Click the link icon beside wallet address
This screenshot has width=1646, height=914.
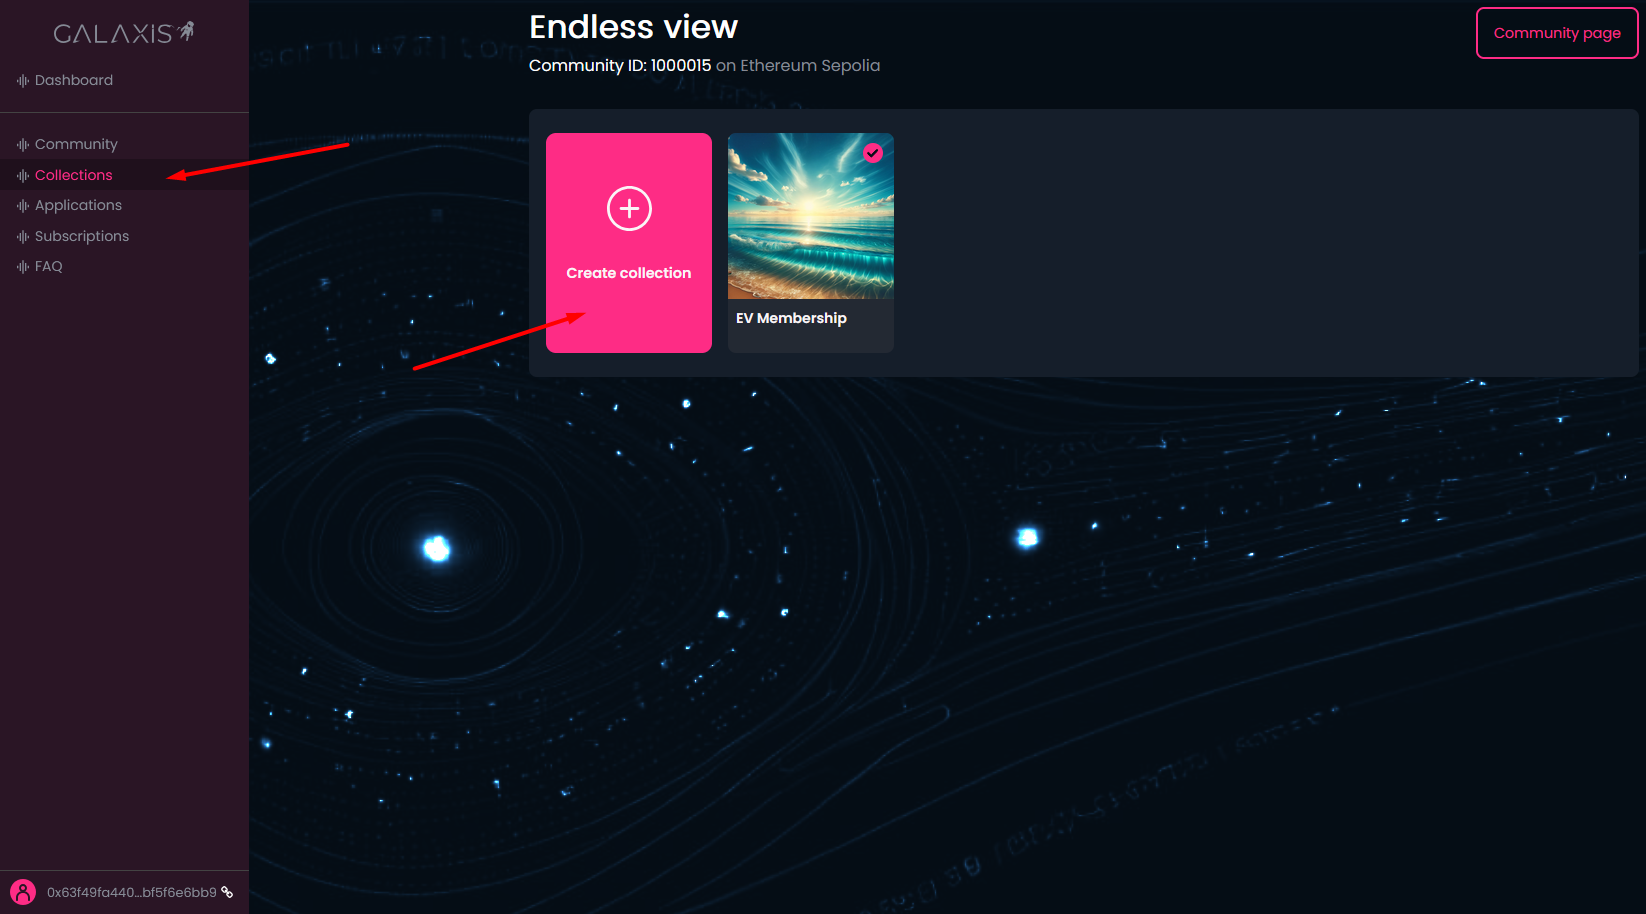[x=227, y=892]
